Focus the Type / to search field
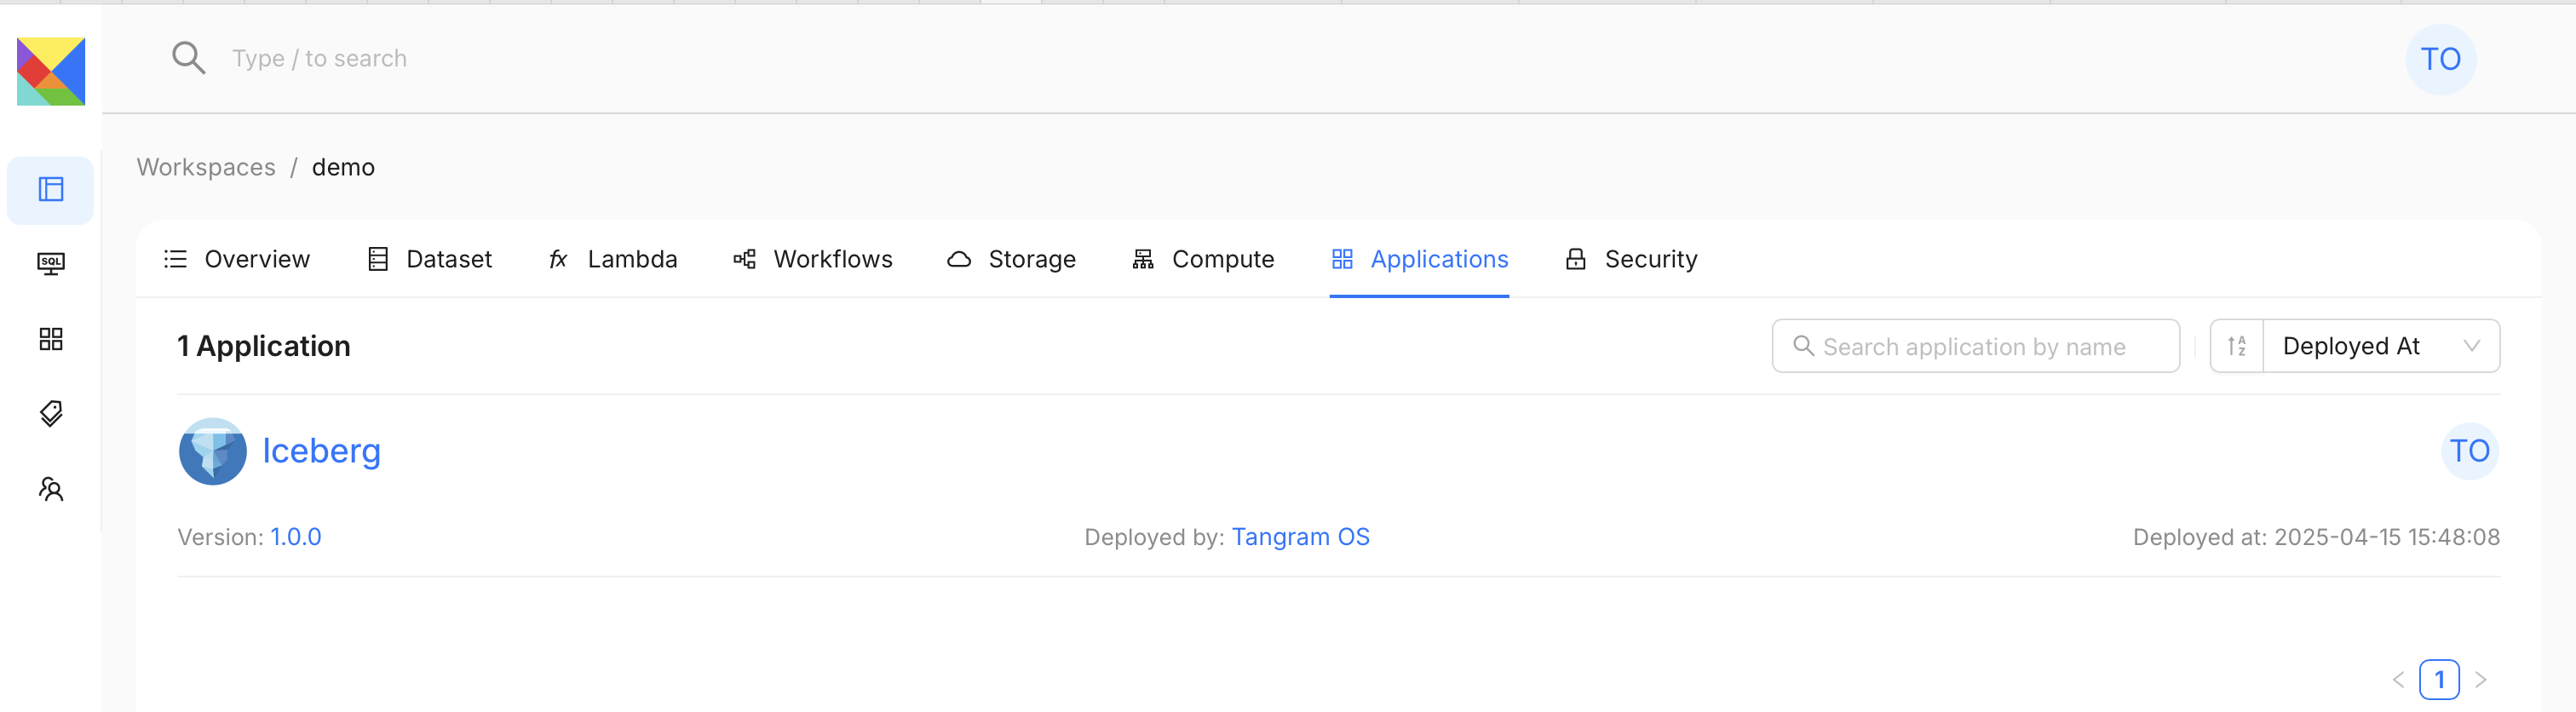Screen dimensions: 2576x712 coord(320,58)
